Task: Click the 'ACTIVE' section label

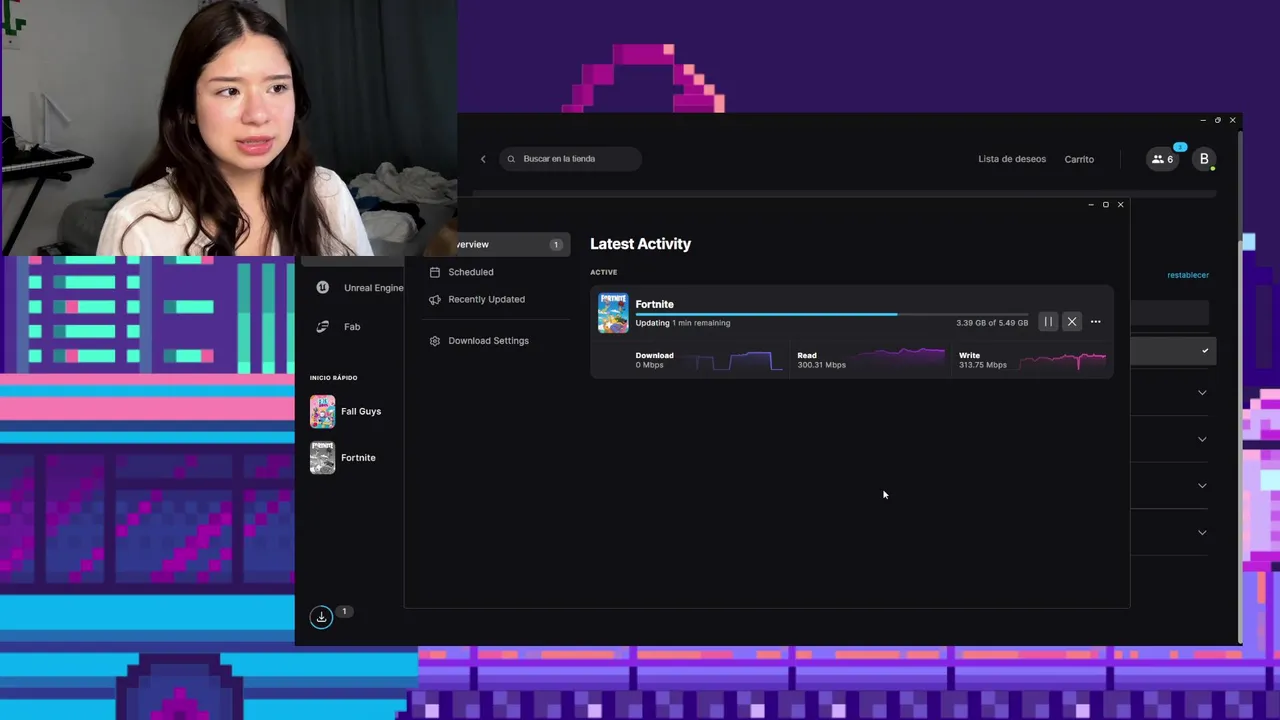Action: point(603,272)
